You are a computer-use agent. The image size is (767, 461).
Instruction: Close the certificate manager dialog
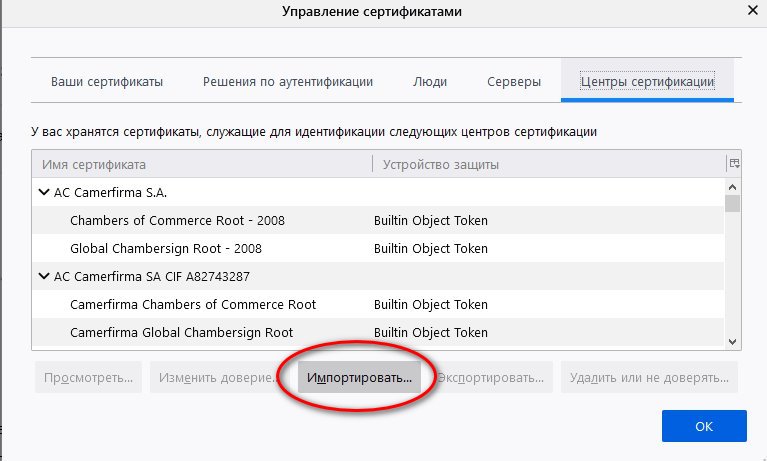pos(749,11)
